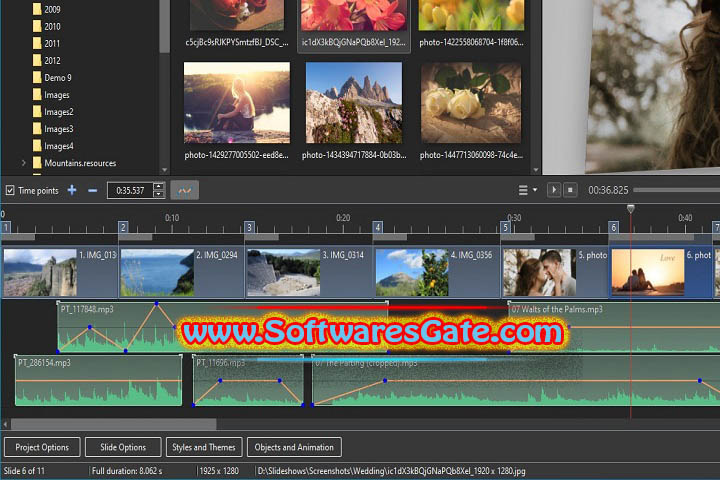
Task: Click timeline marker 6
Action: tap(613, 227)
